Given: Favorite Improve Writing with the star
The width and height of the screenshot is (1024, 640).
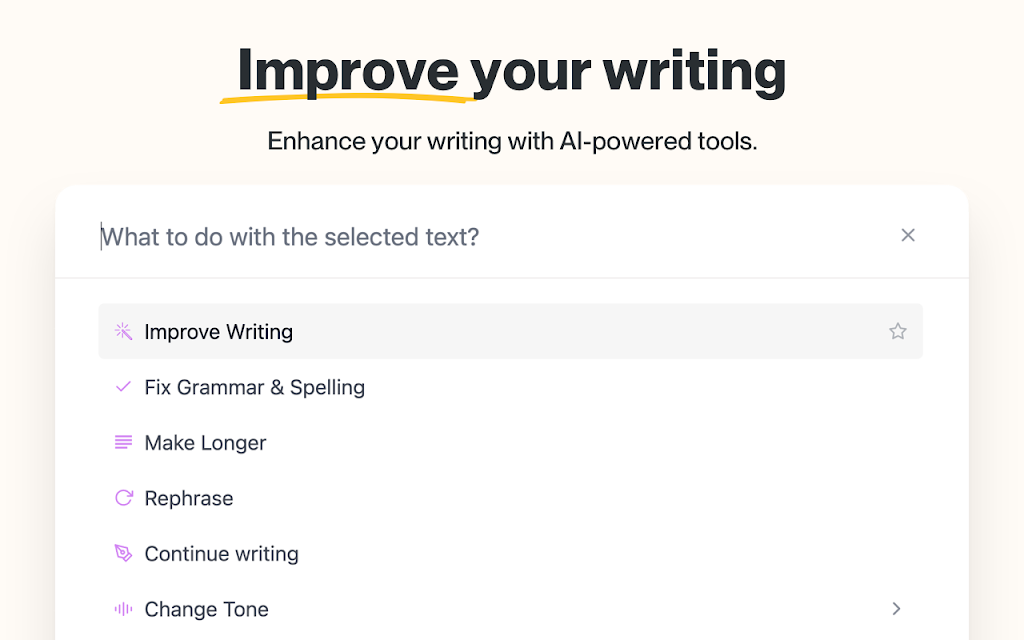Looking at the screenshot, I should [898, 331].
